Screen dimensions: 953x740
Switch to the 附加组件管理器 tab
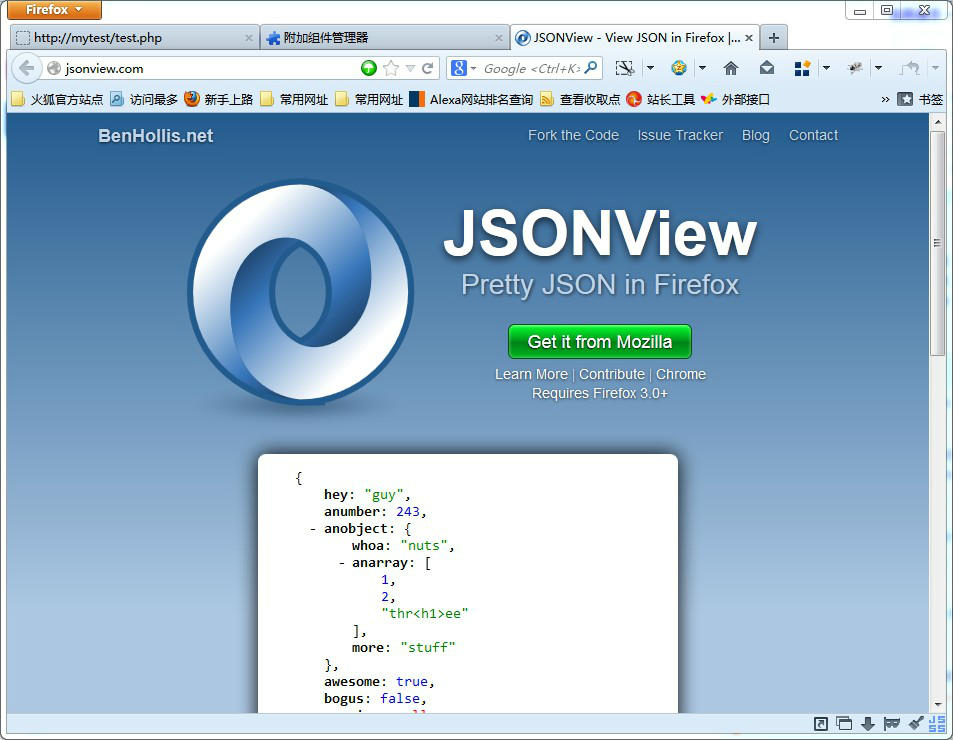pyautogui.click(x=385, y=38)
